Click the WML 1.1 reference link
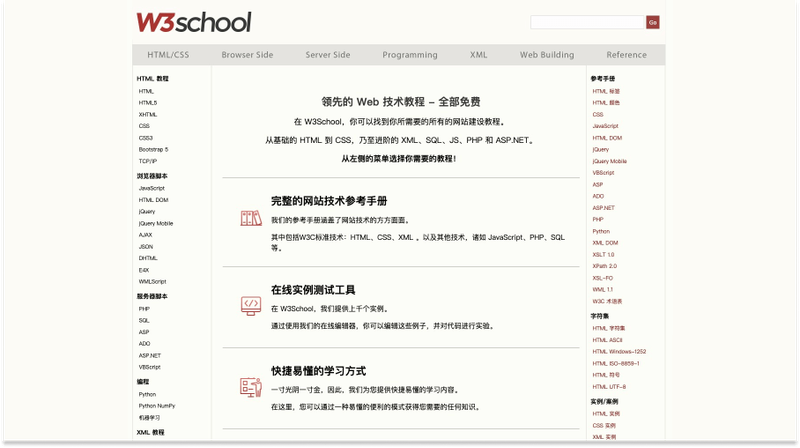Image resolution: width=800 pixels, height=448 pixels. (603, 289)
